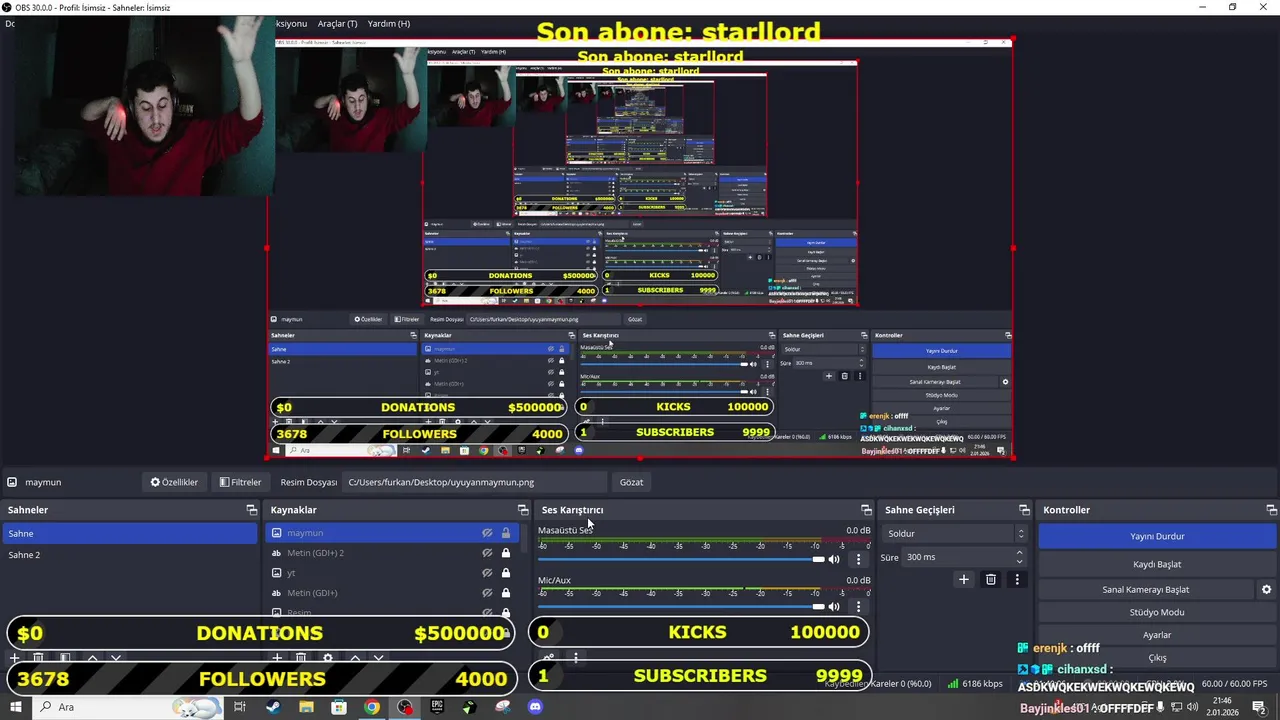Open source properties gear in Kaynaklar toolbar

tap(328, 658)
